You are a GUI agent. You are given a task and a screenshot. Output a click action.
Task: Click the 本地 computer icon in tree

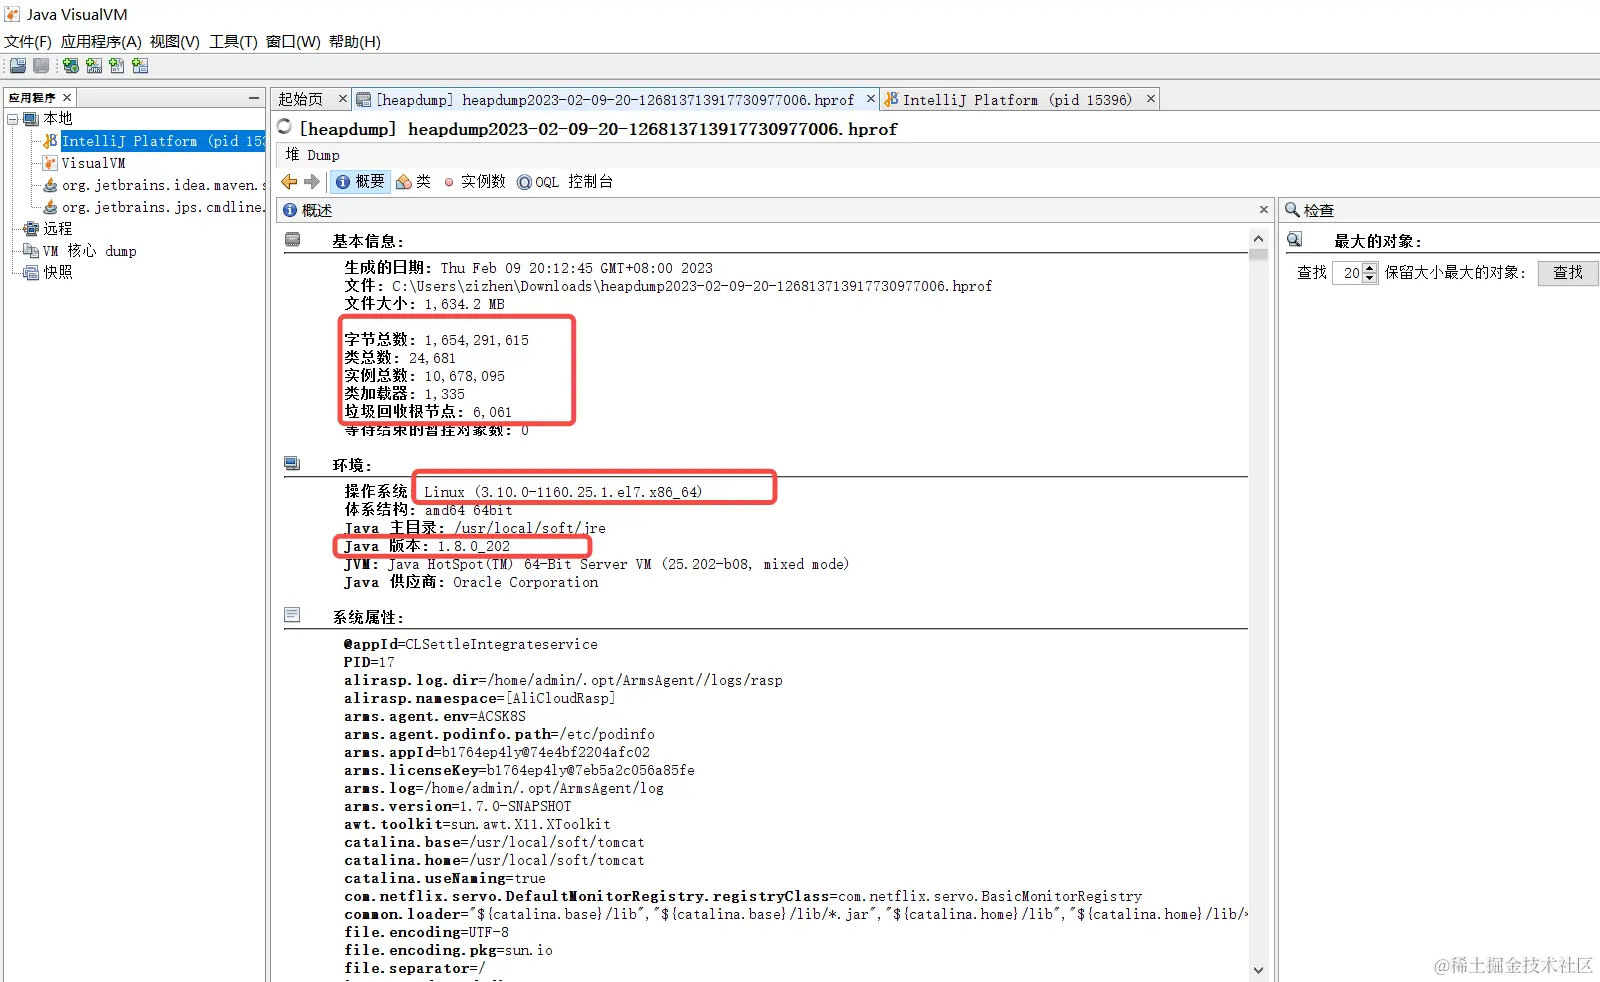(31, 119)
